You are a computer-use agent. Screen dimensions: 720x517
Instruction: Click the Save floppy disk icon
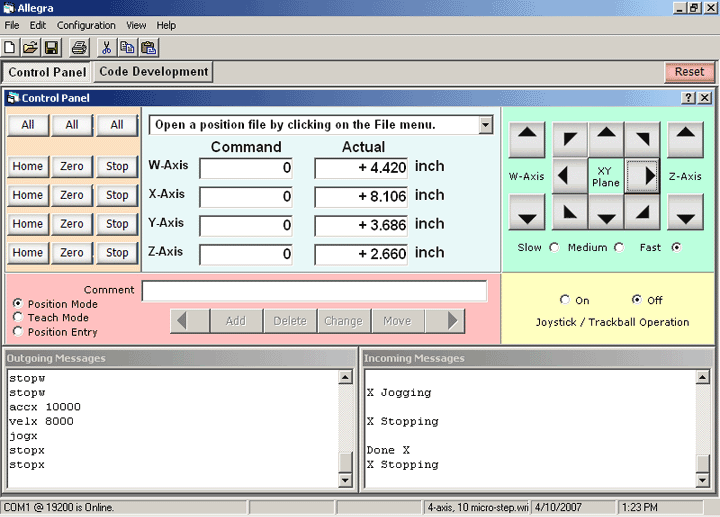click(x=51, y=48)
